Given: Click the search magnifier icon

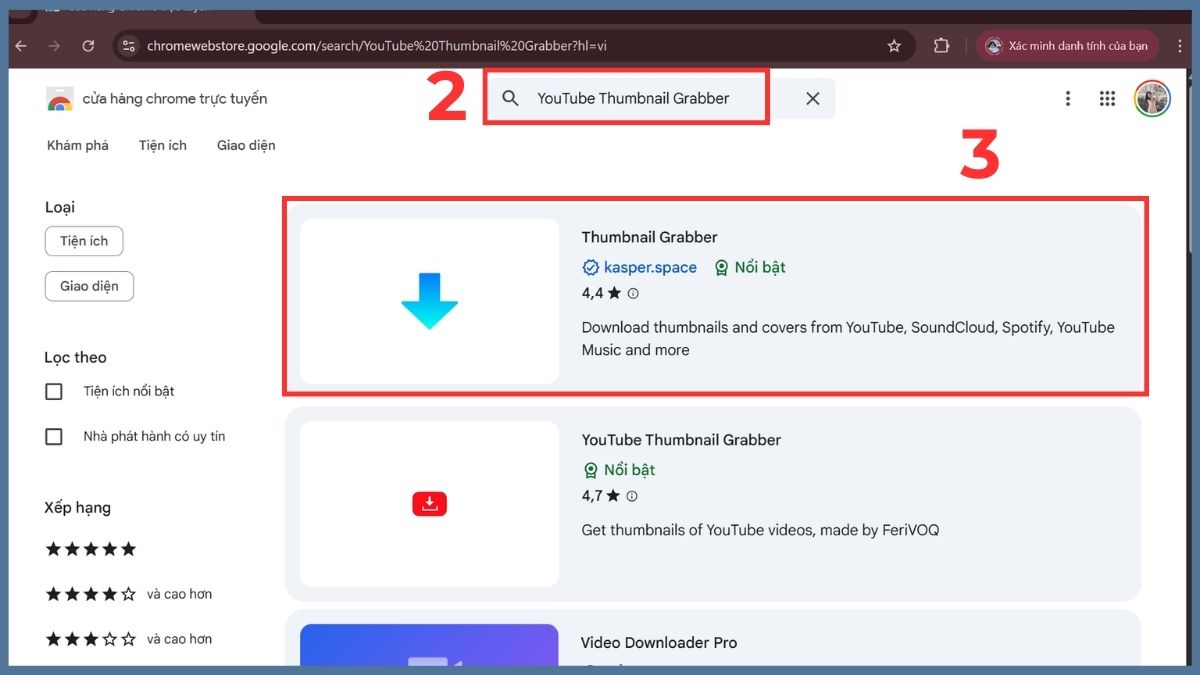Looking at the screenshot, I should pos(510,98).
